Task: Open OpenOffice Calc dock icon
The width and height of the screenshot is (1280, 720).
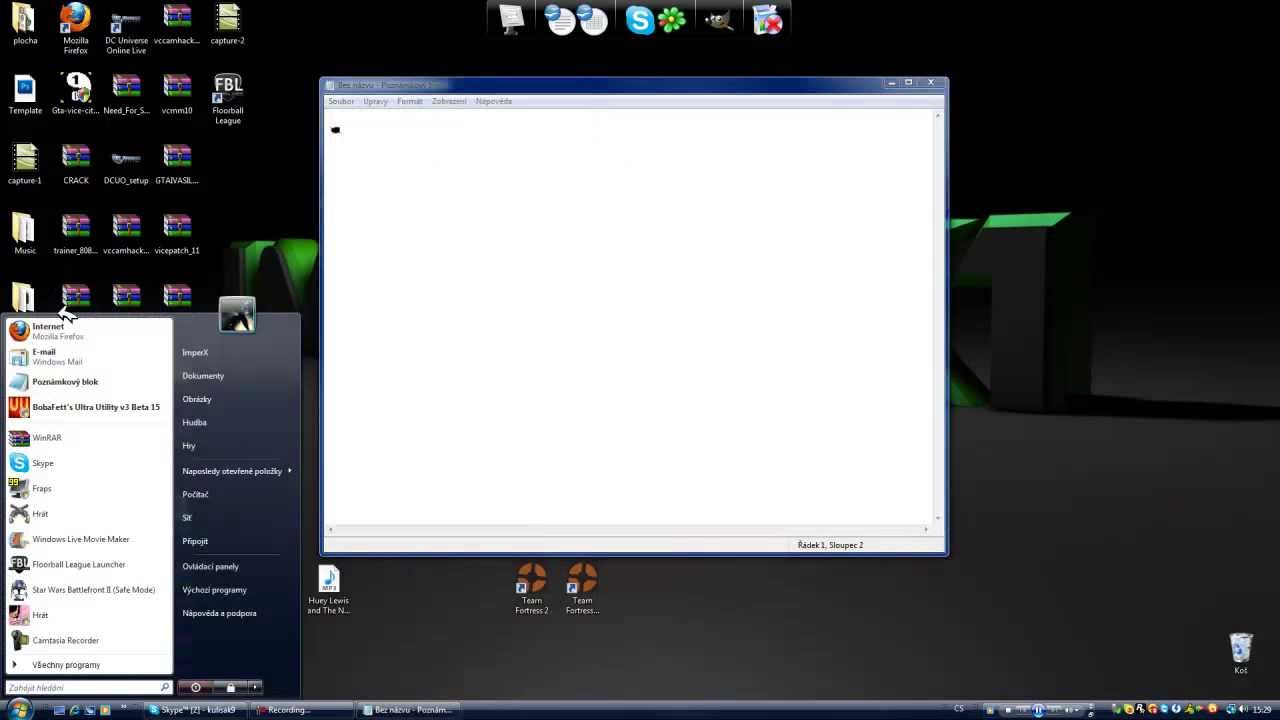Action: coord(592,20)
